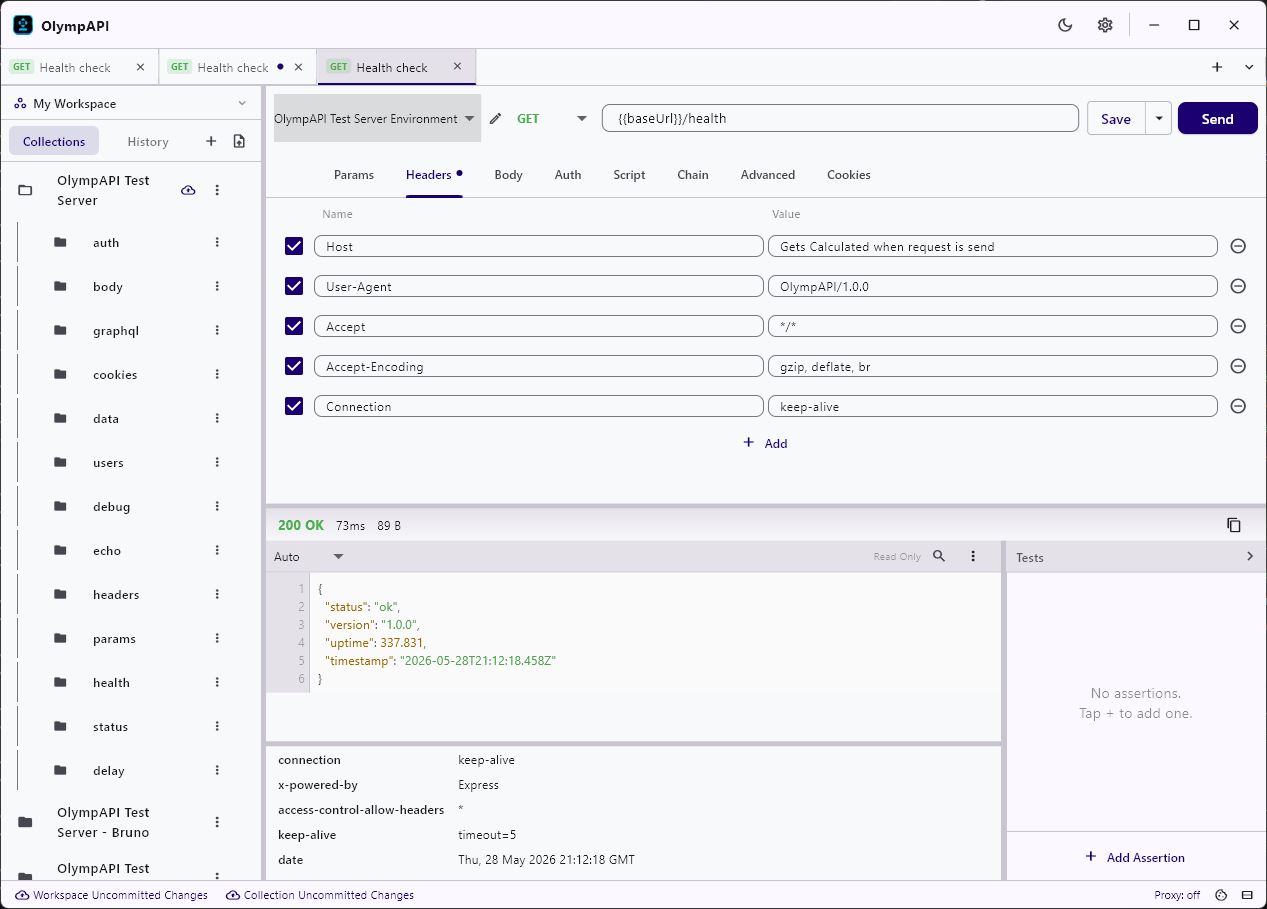Expand the users folder
This screenshot has width=1267, height=909.
click(61, 462)
